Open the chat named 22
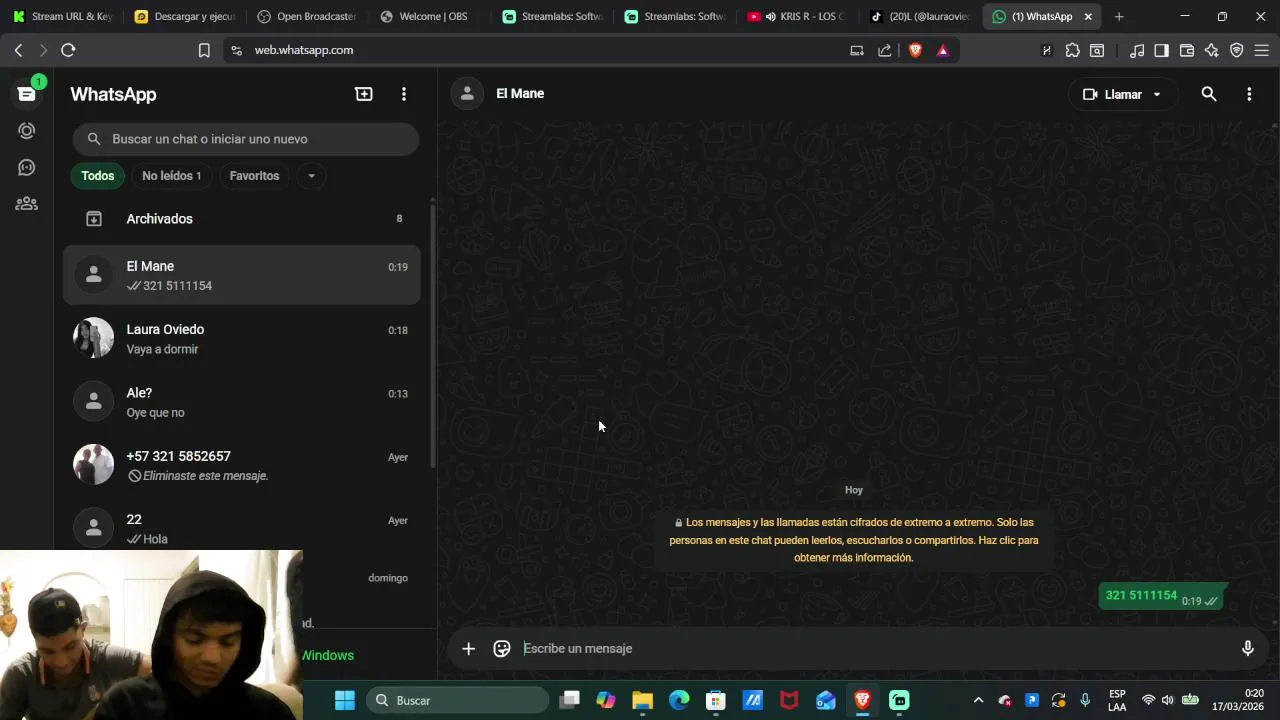This screenshot has height=720, width=1280. [x=242, y=528]
